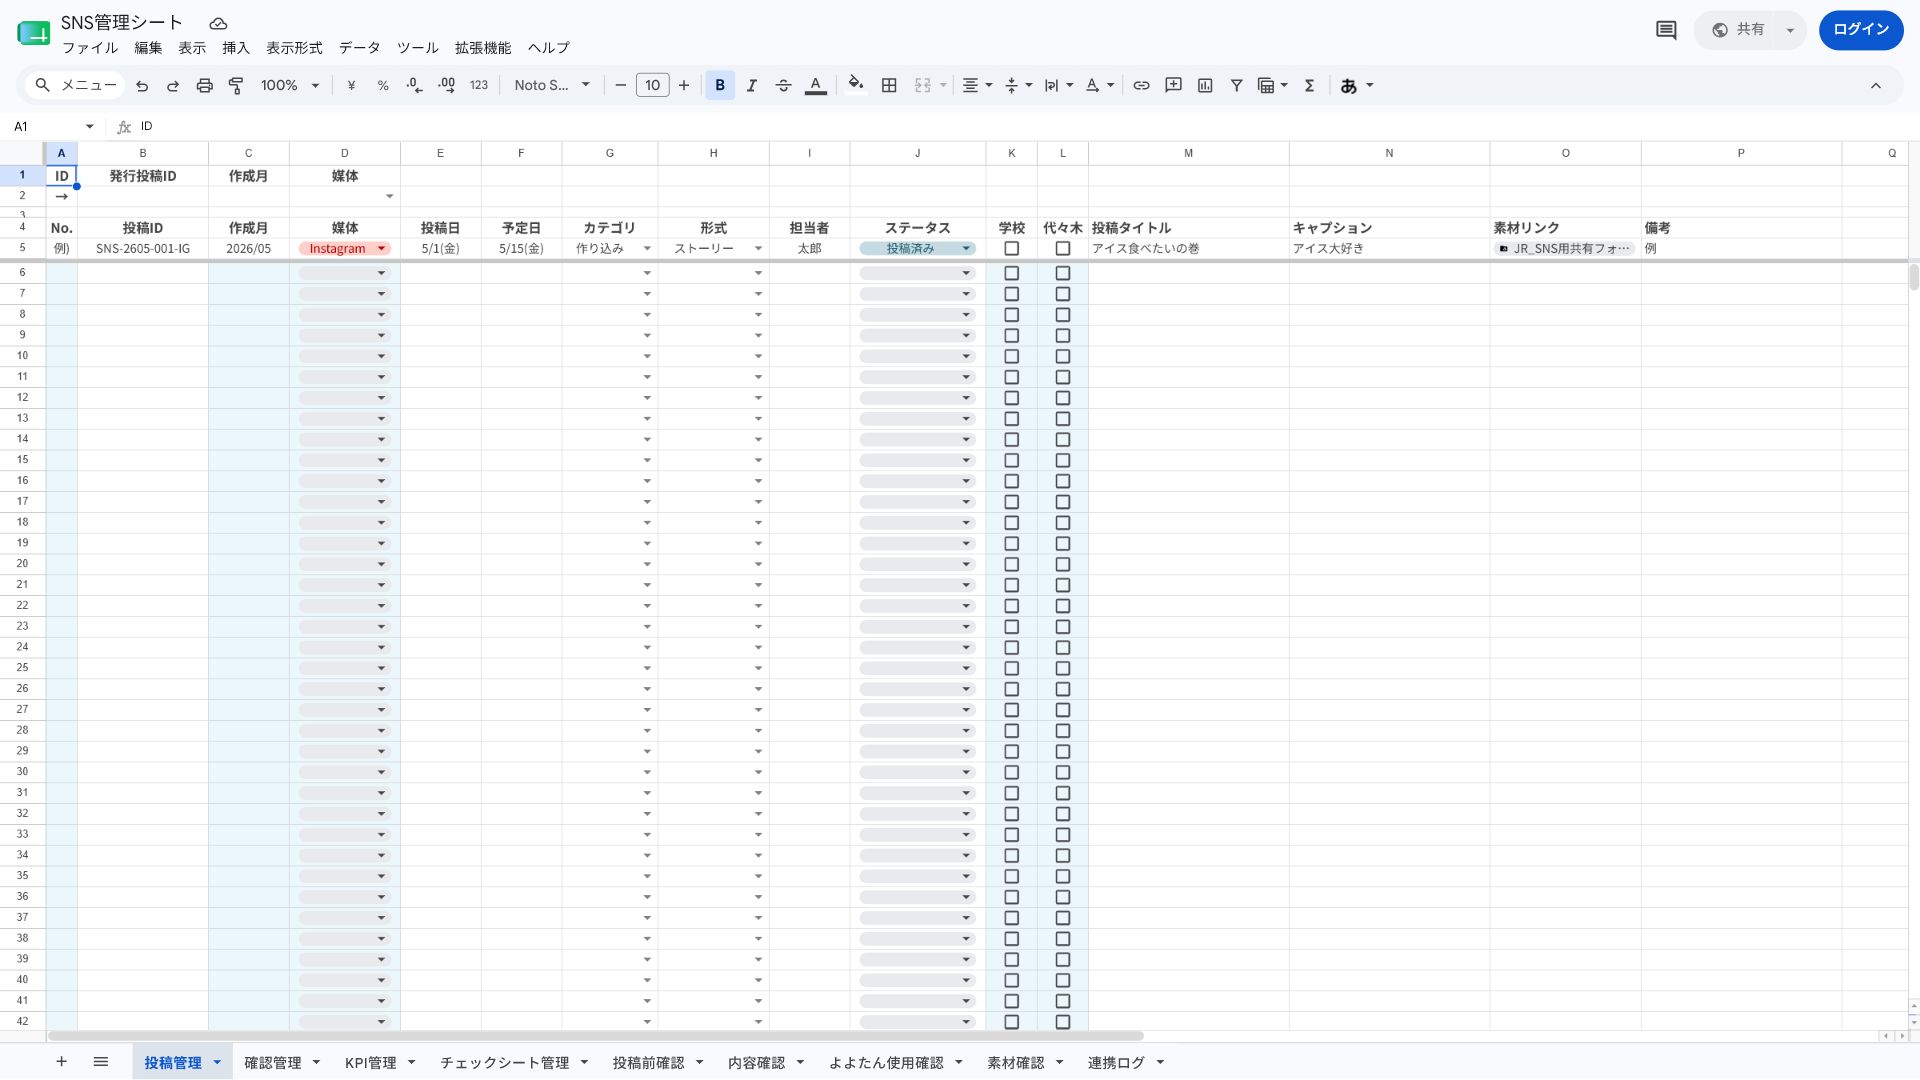Viewport: 1920px width, 1080px height.
Task: Open comment history icon at top right
Action: click(x=1666, y=30)
